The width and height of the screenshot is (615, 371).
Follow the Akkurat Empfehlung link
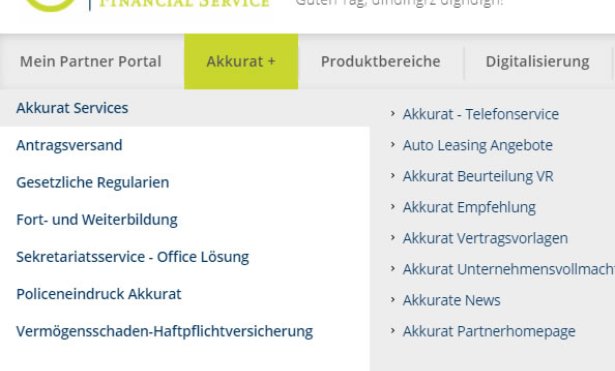click(x=469, y=207)
